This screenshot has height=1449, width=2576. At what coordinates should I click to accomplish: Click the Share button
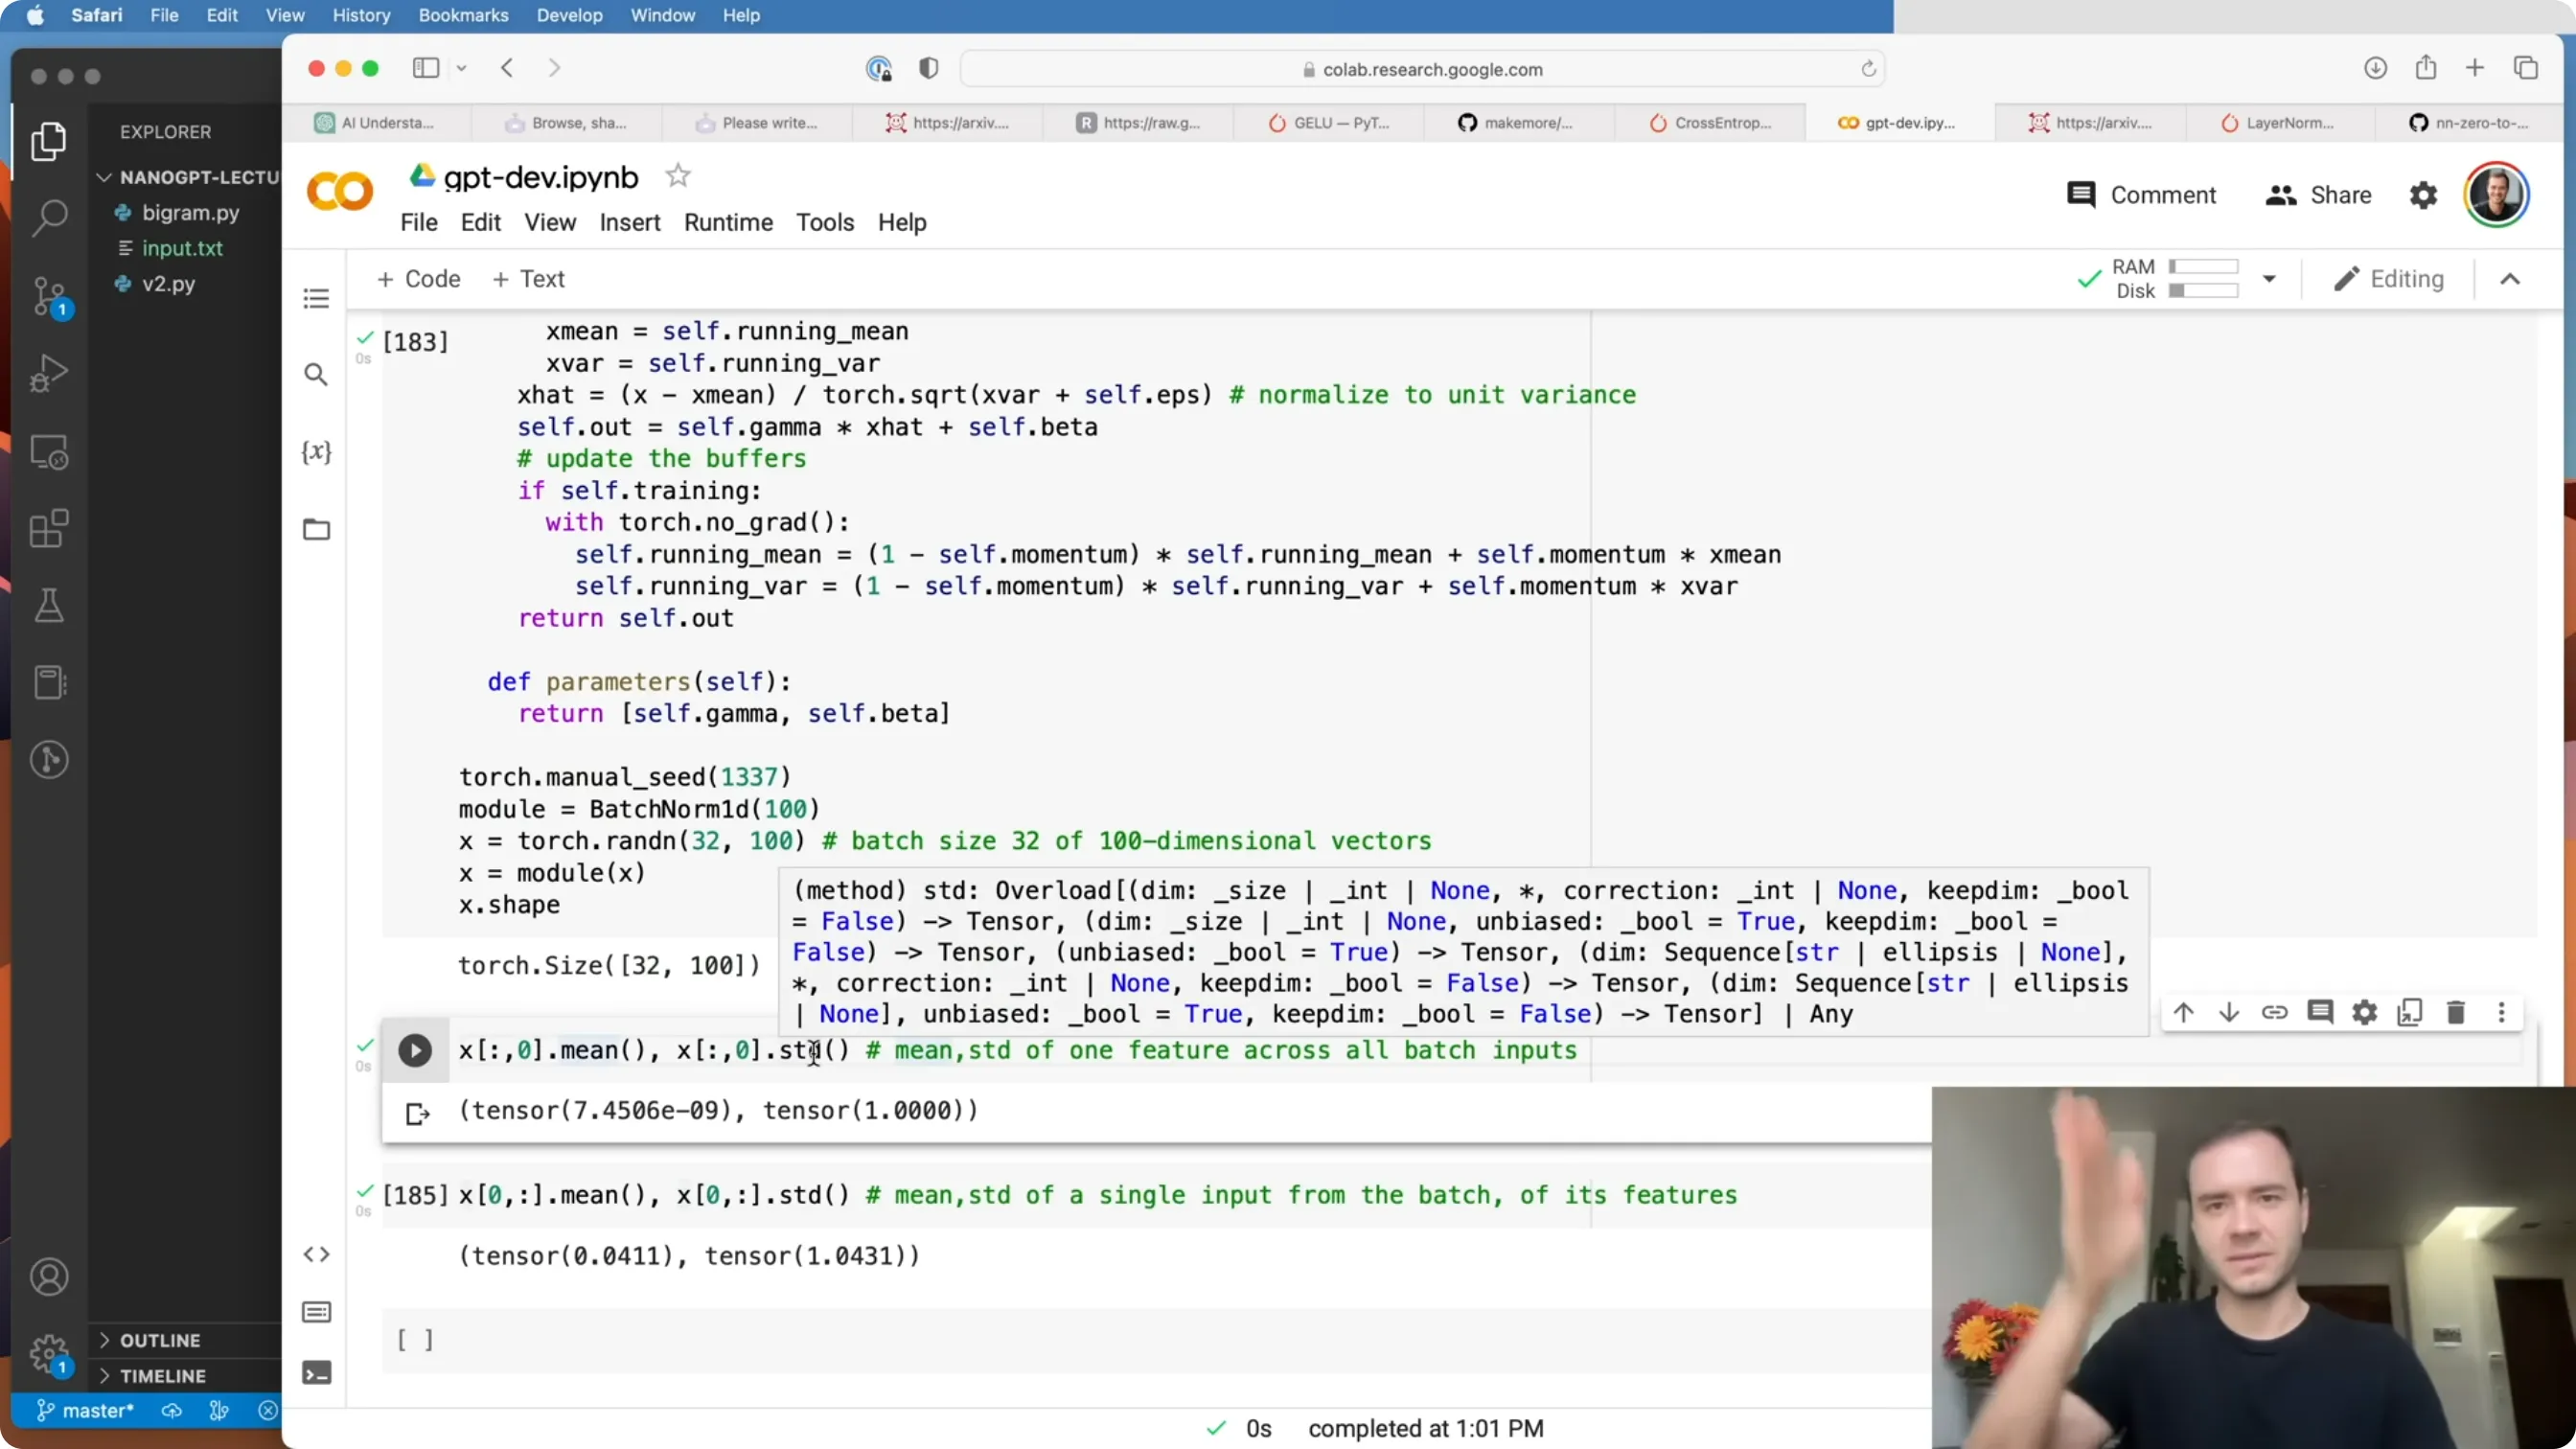(x=2318, y=195)
